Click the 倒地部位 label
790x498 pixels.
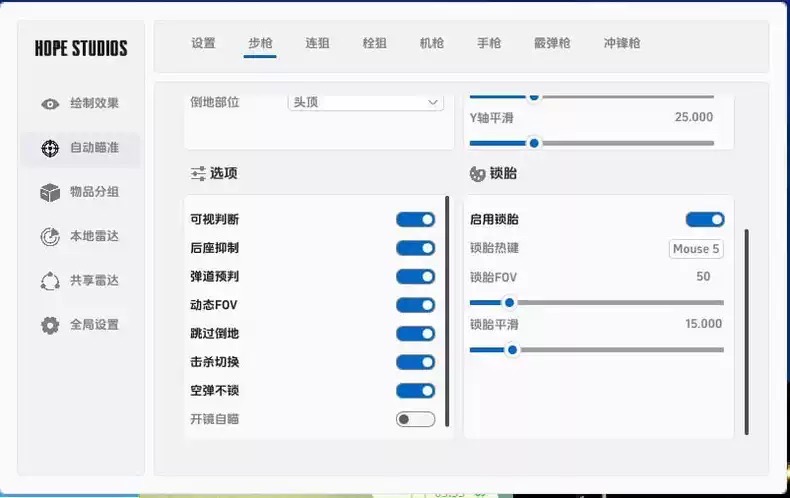(215, 102)
